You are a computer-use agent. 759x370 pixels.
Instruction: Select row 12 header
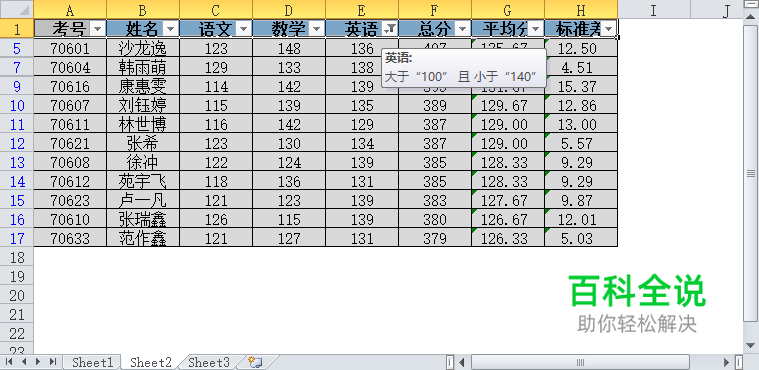[17, 143]
